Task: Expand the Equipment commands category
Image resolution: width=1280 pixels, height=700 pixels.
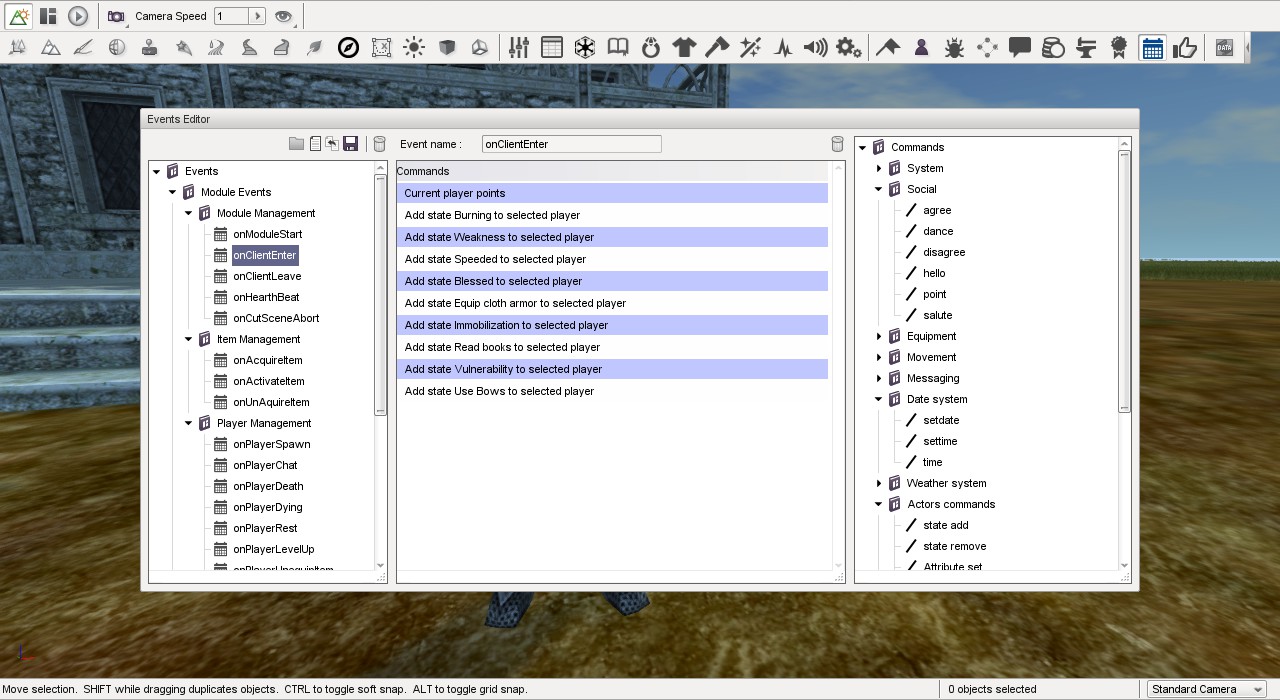Action: pos(879,336)
